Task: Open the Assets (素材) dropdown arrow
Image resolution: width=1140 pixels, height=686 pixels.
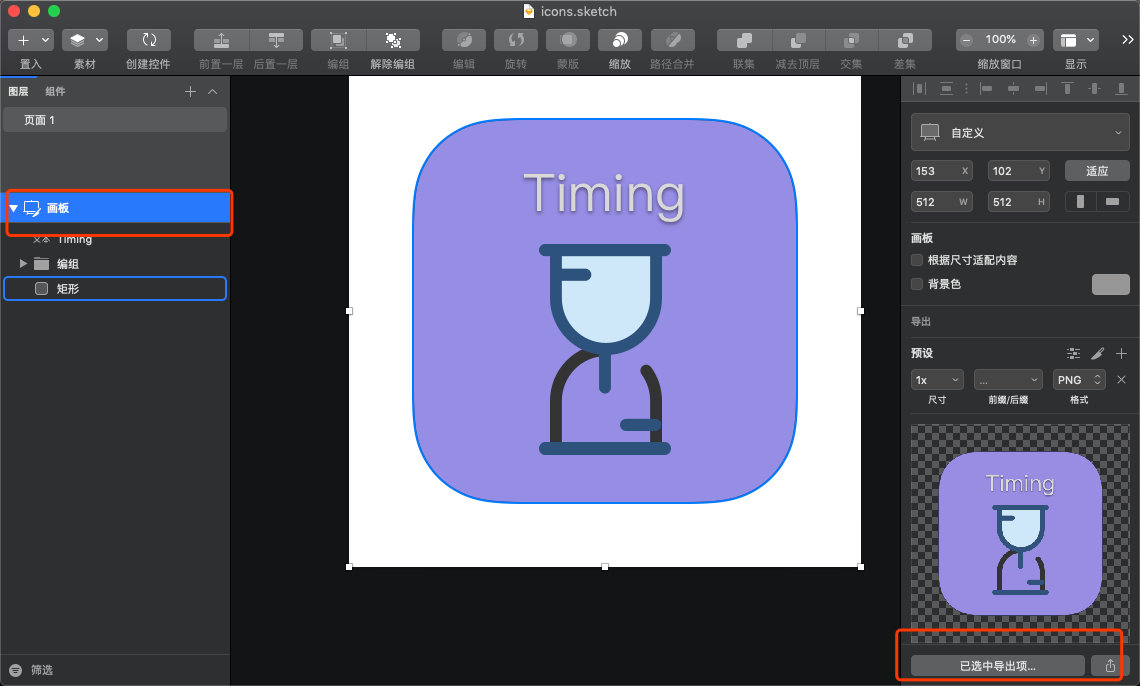Action: [100, 40]
